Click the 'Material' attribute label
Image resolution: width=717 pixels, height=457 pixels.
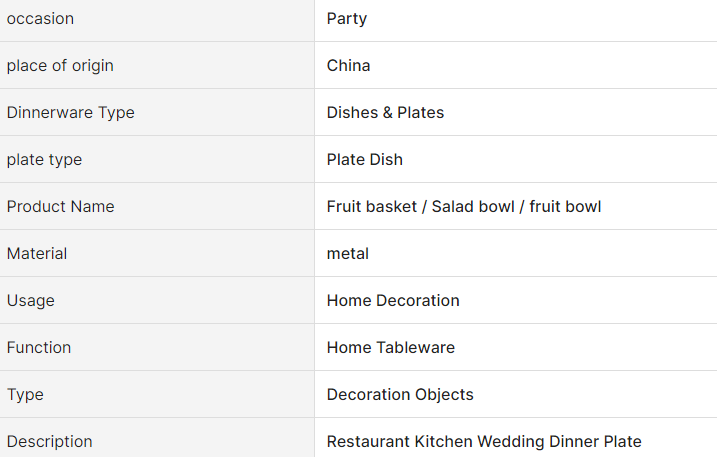[37, 254]
